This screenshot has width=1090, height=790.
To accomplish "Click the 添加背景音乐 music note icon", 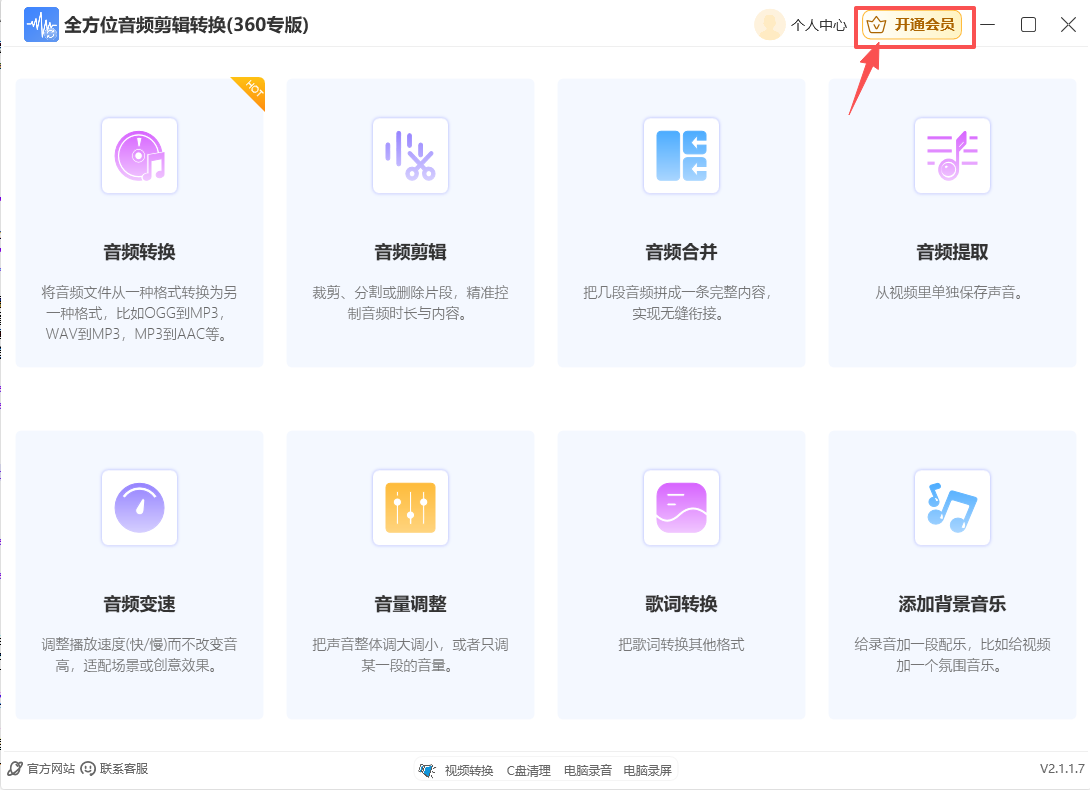I will 952,508.
